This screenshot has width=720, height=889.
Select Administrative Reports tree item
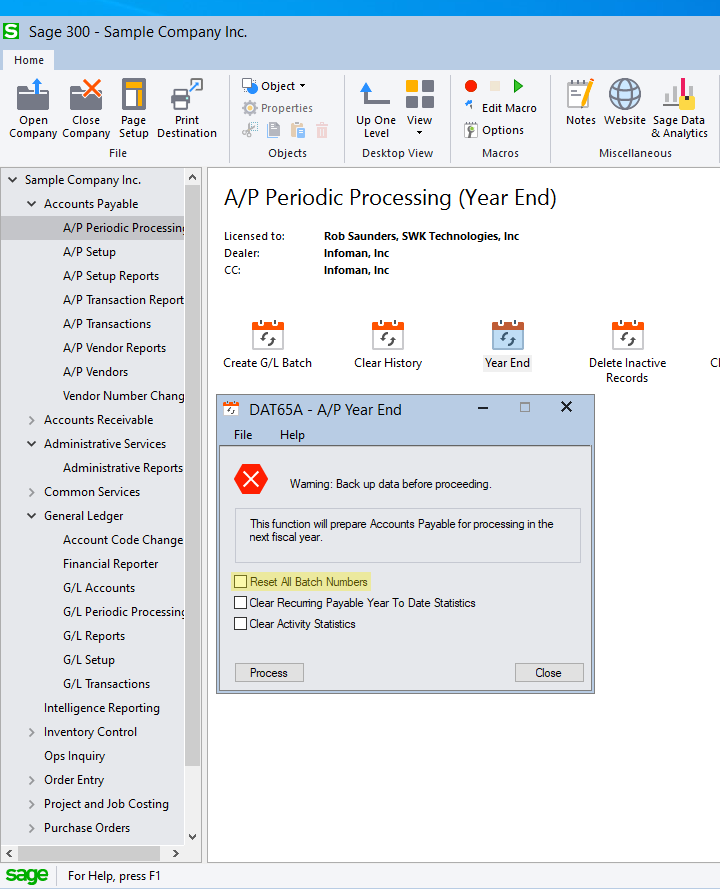[x=123, y=468]
